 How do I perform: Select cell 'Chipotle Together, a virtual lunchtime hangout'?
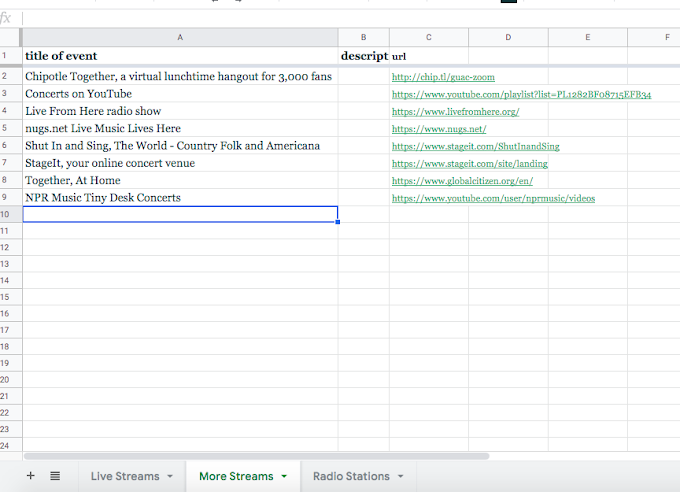point(180,76)
